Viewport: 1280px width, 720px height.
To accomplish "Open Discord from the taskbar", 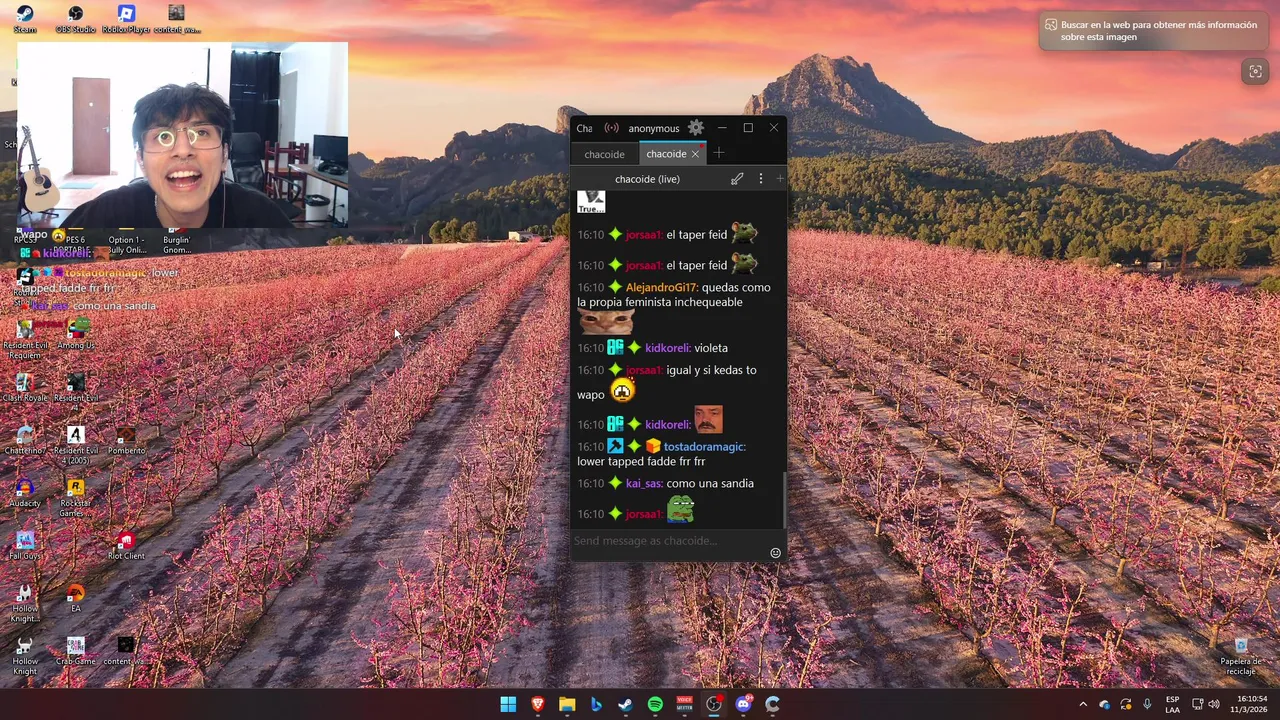I will [x=743, y=704].
